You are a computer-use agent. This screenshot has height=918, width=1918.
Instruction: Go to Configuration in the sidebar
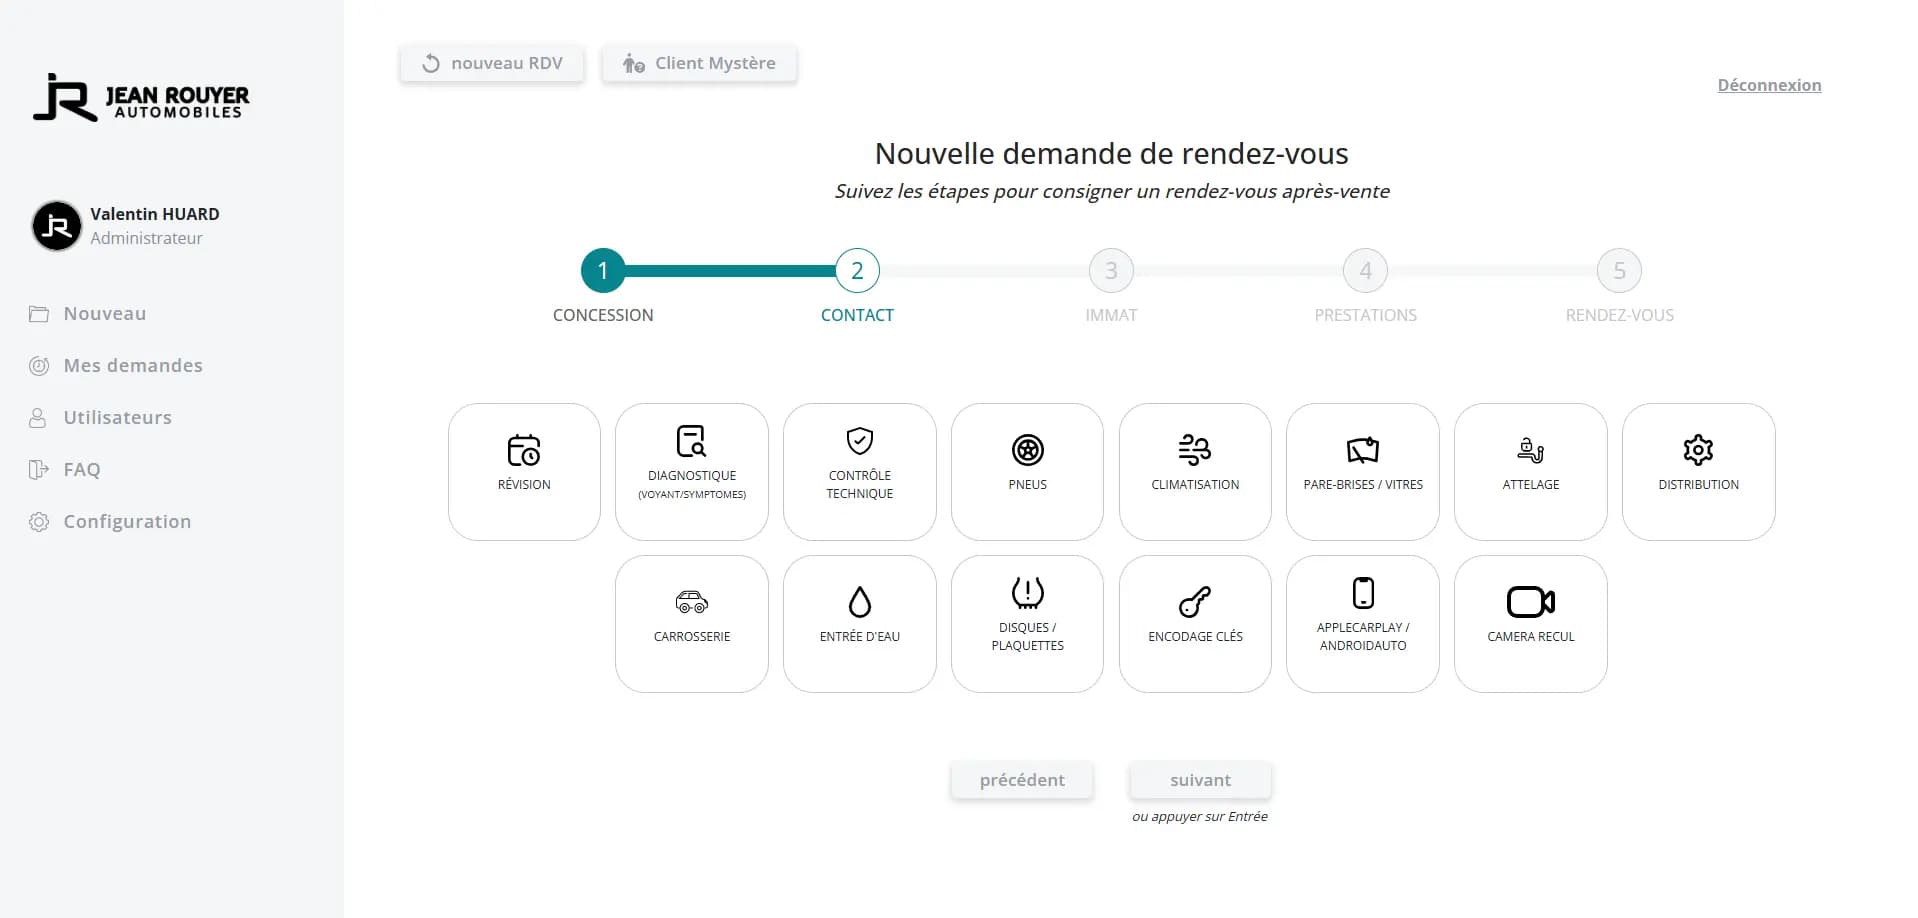[126, 522]
